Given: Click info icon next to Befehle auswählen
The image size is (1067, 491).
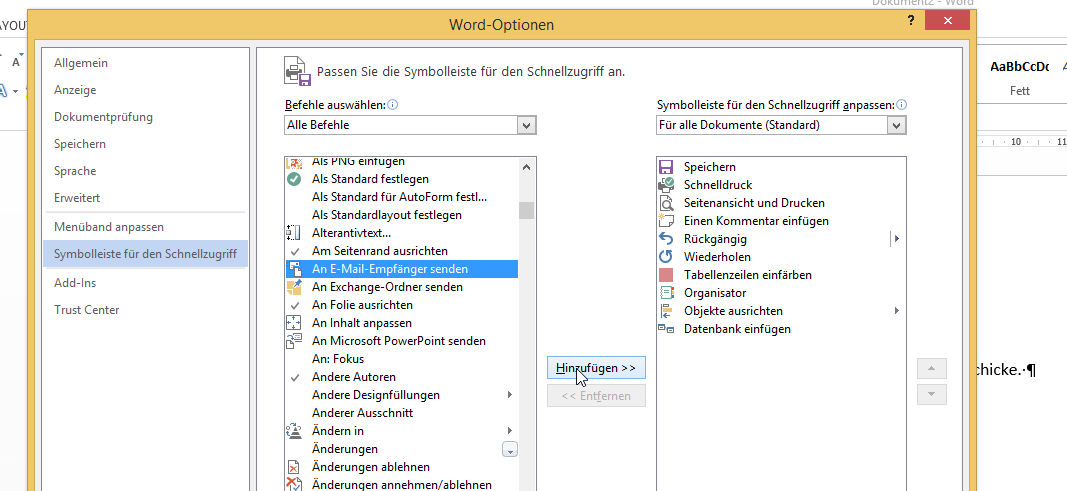Looking at the screenshot, I should coord(393,105).
